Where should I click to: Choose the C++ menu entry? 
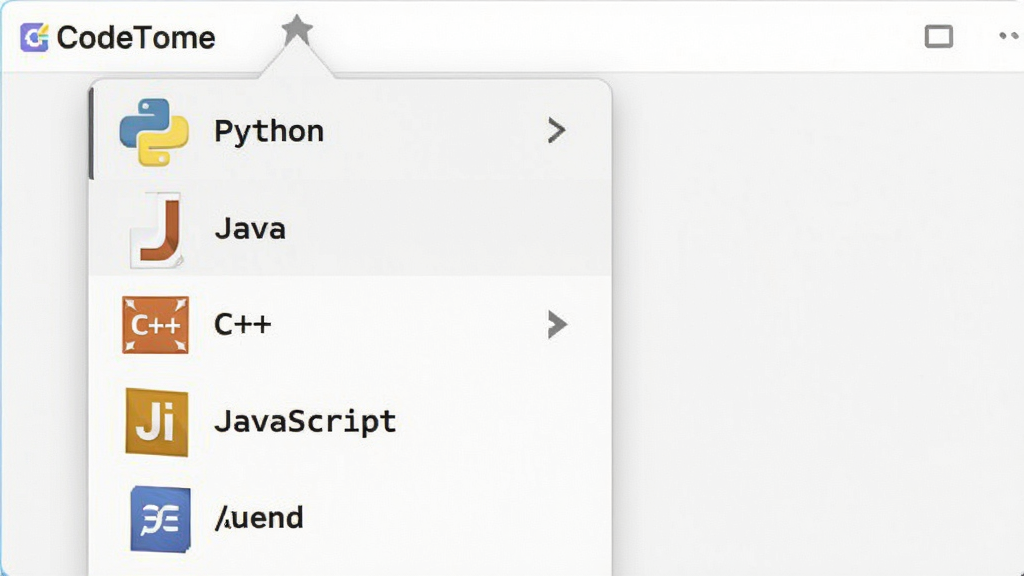351,325
